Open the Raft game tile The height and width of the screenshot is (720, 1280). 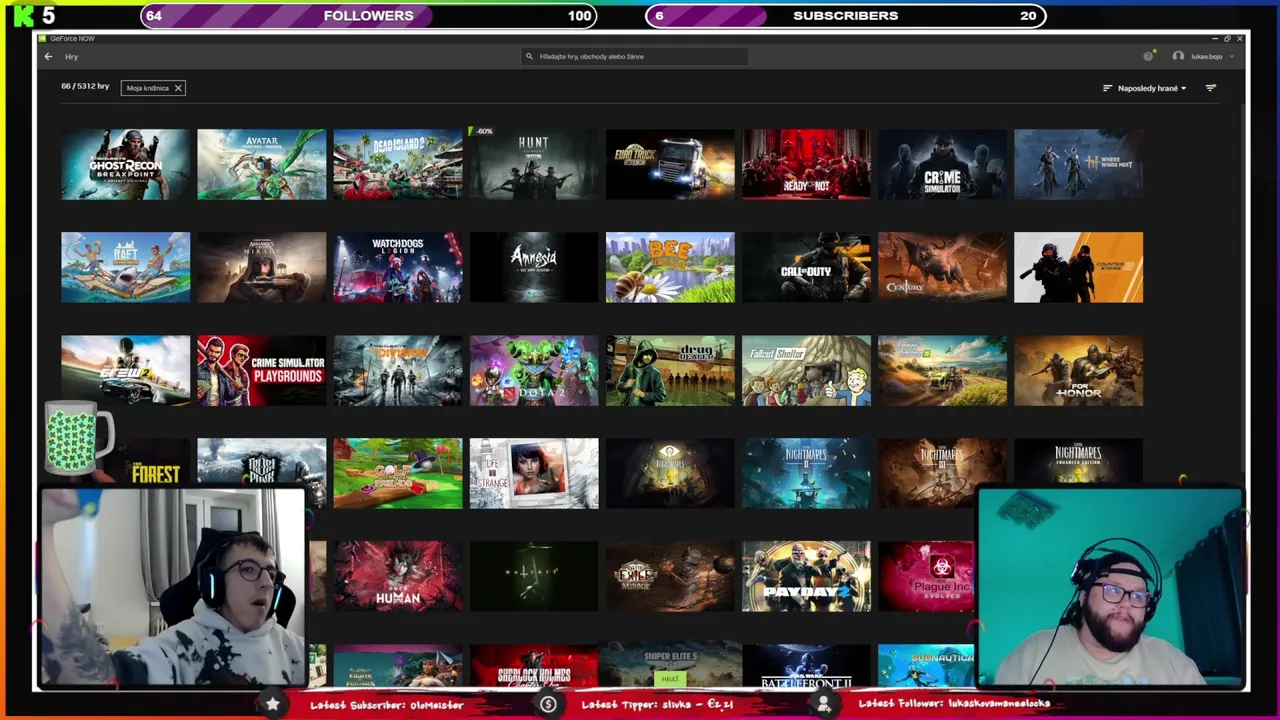[x=125, y=267]
